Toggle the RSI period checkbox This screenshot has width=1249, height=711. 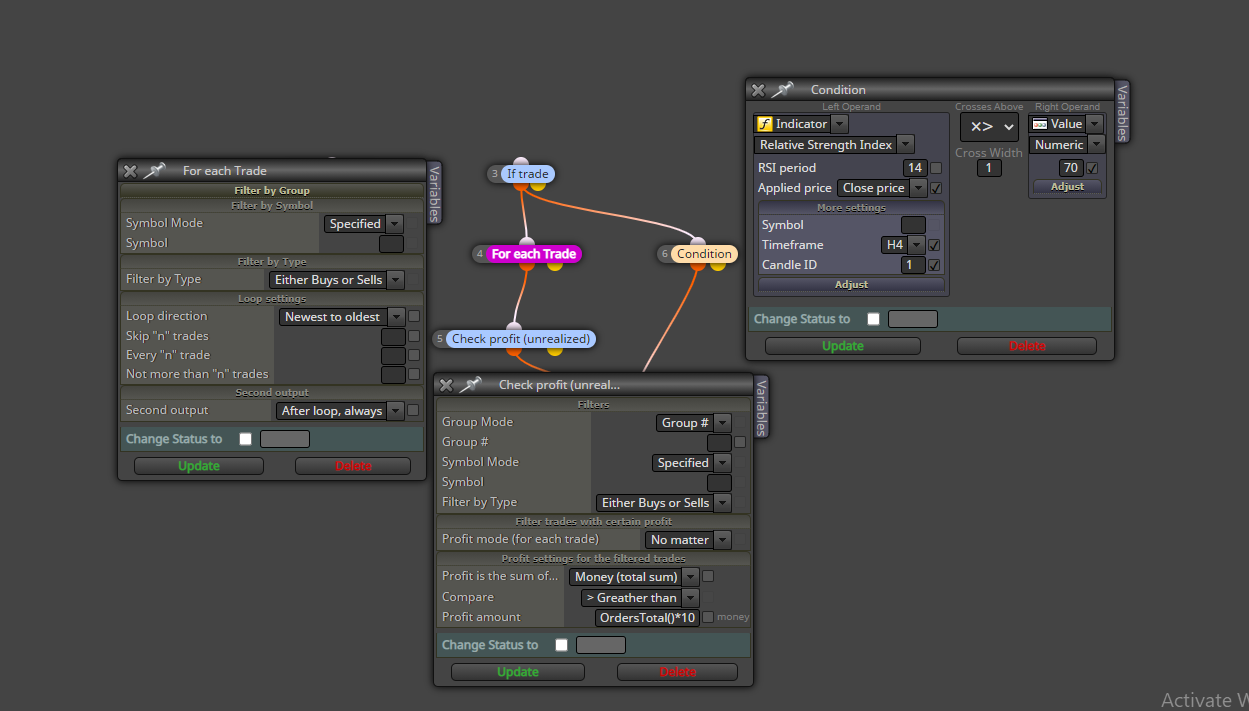[x=936, y=168]
